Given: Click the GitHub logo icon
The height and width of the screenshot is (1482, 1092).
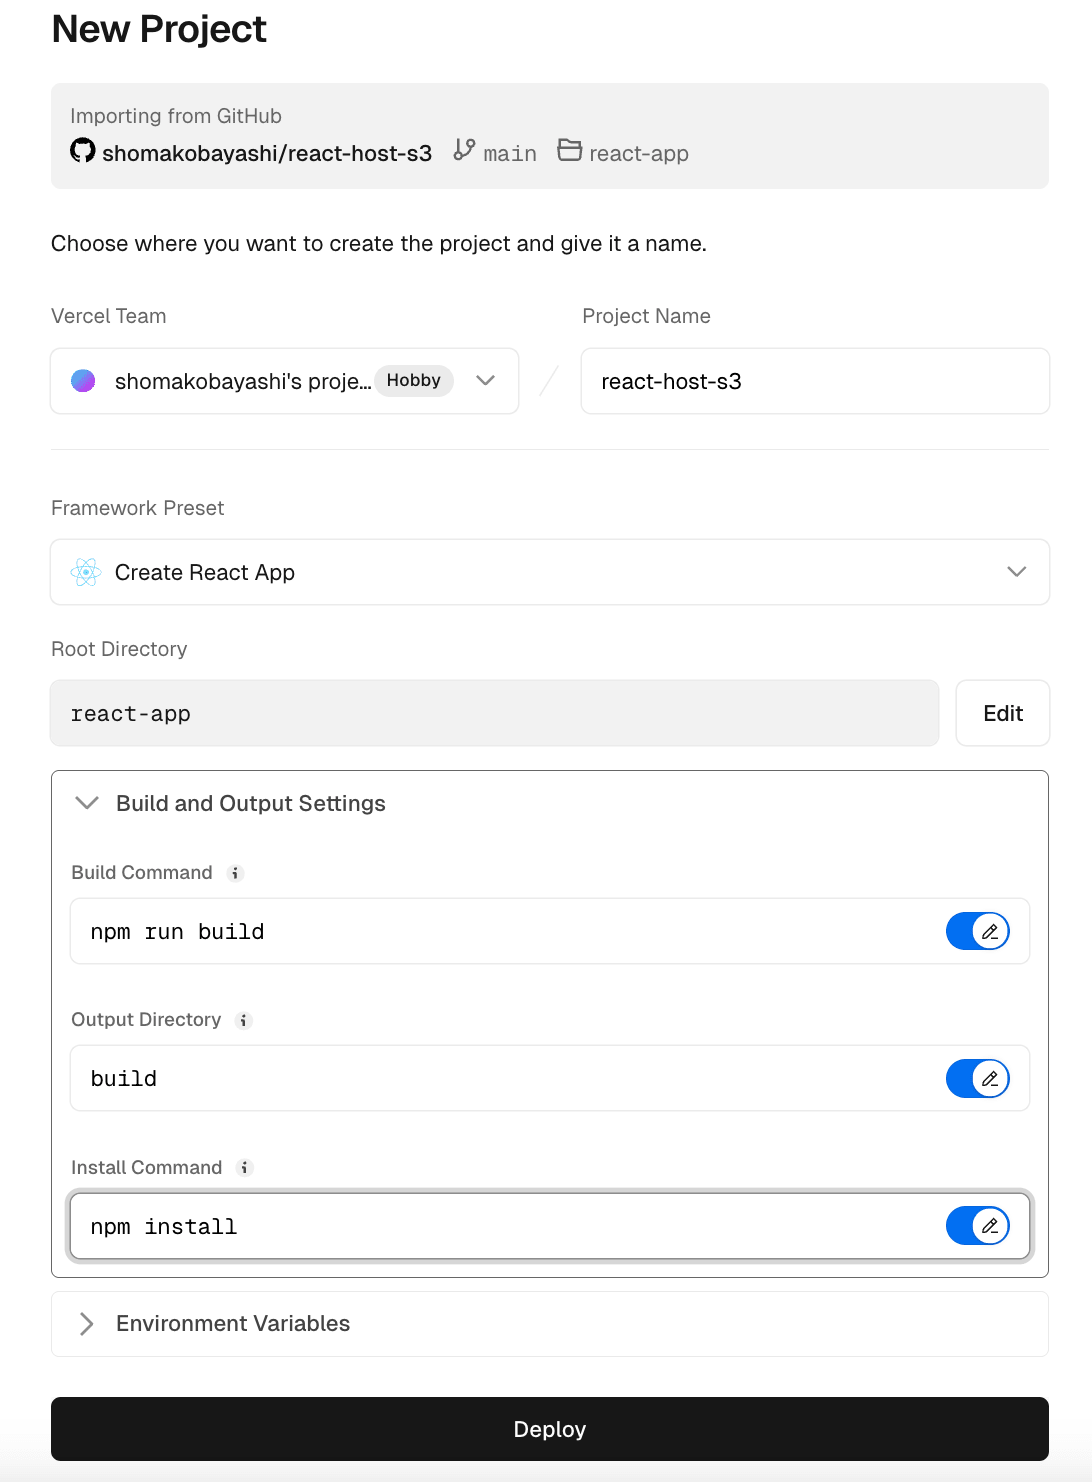Looking at the screenshot, I should (83, 151).
